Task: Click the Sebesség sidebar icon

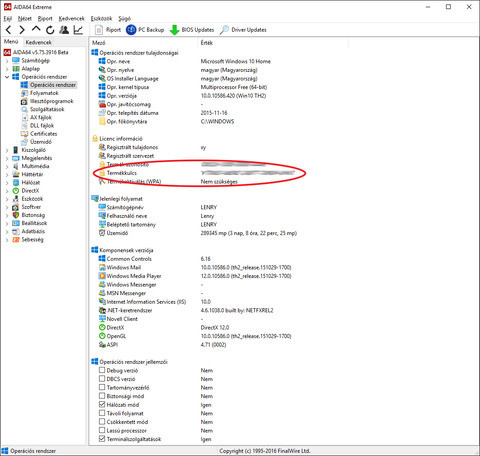Action: point(16,240)
